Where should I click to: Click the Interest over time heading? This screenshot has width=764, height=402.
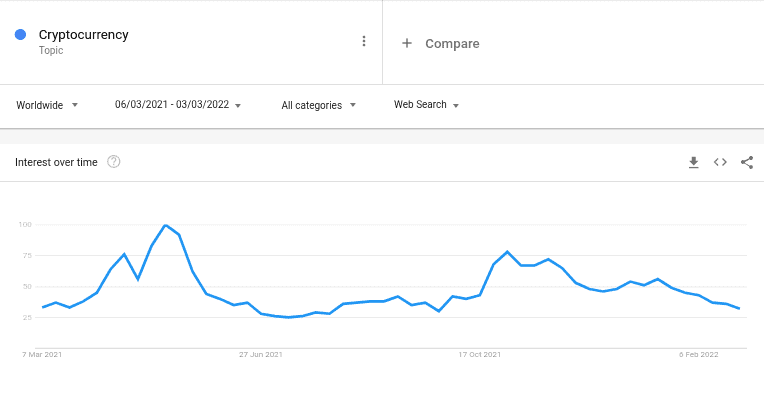(x=56, y=162)
